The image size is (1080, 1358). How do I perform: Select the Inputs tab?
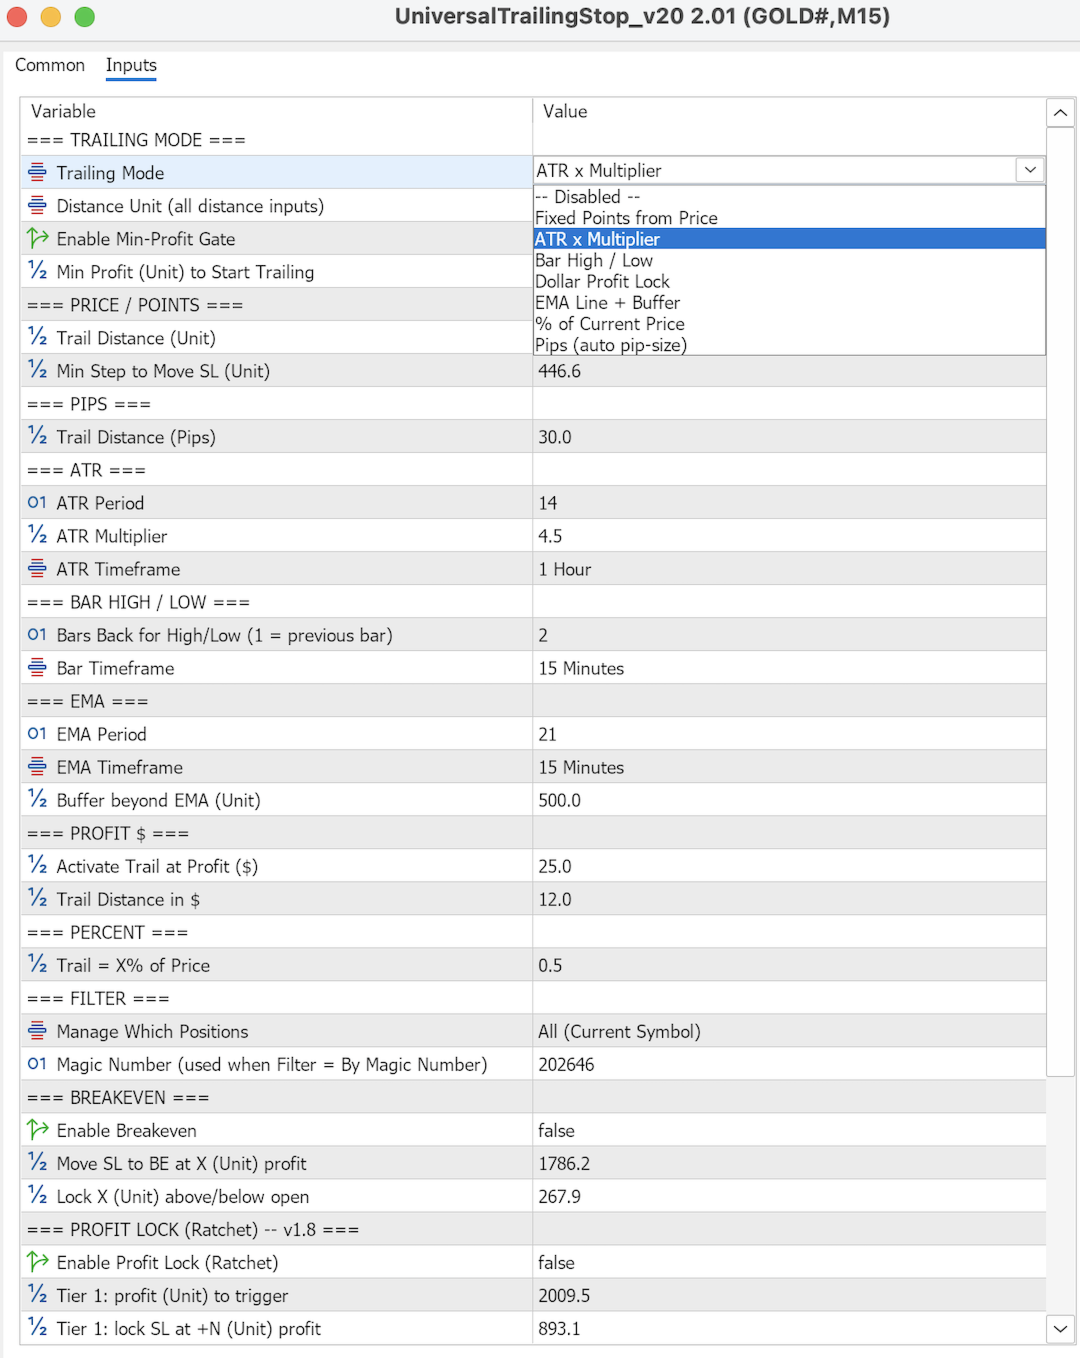[x=131, y=65]
